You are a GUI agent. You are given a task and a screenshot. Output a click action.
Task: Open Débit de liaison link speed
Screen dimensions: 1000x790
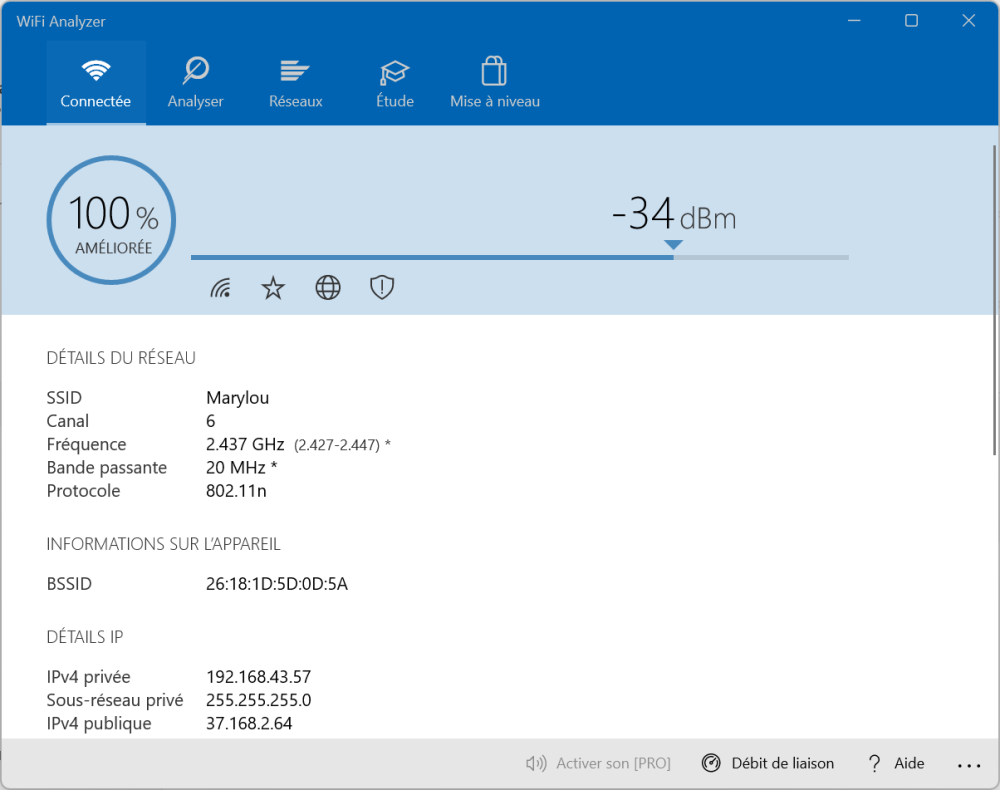(768, 764)
